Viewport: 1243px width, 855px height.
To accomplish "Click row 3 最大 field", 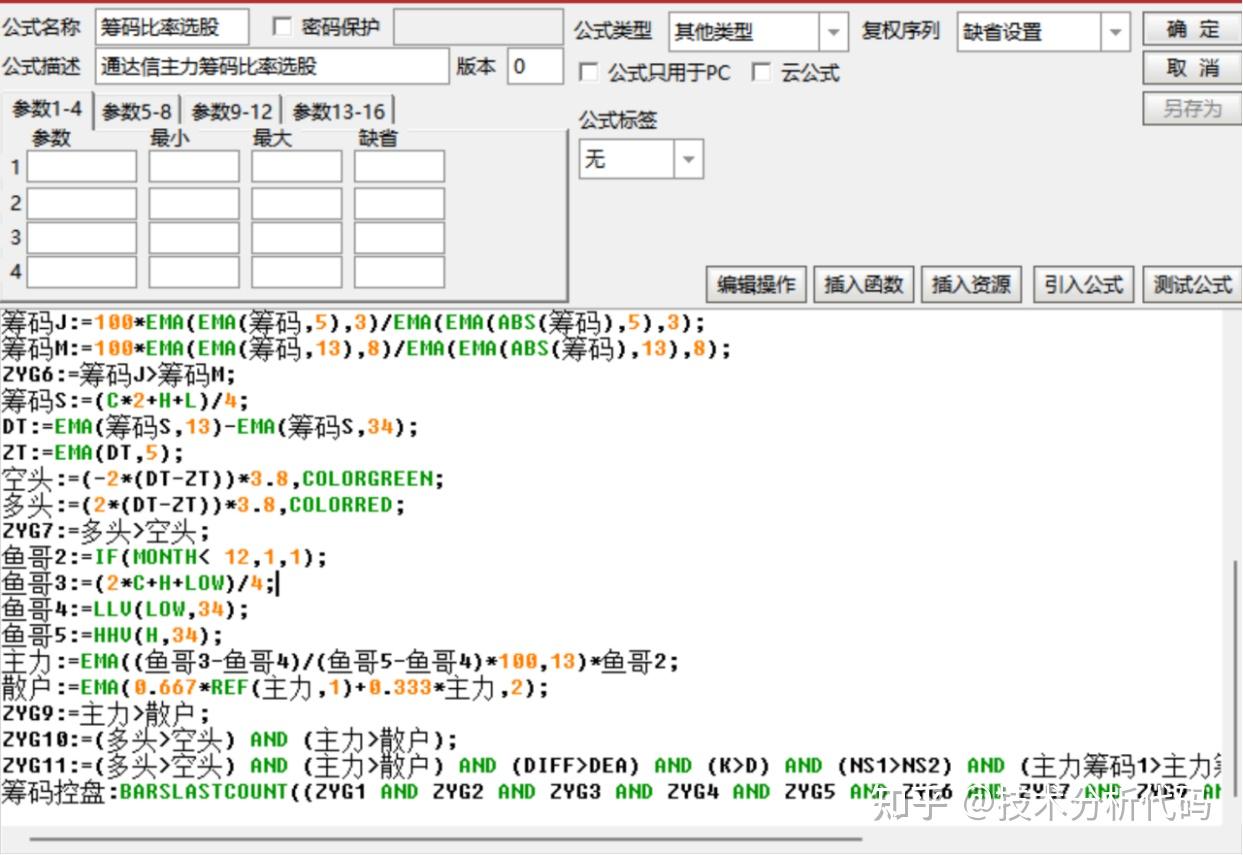I will 296,237.
